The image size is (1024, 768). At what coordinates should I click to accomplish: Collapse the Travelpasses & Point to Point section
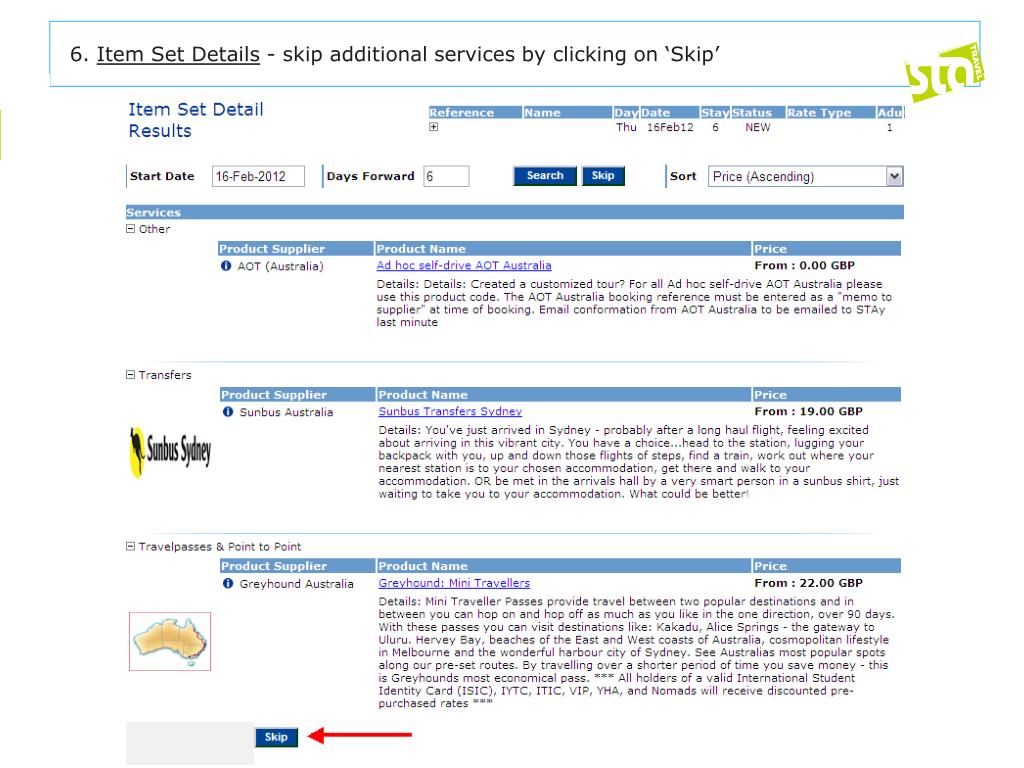pos(131,547)
